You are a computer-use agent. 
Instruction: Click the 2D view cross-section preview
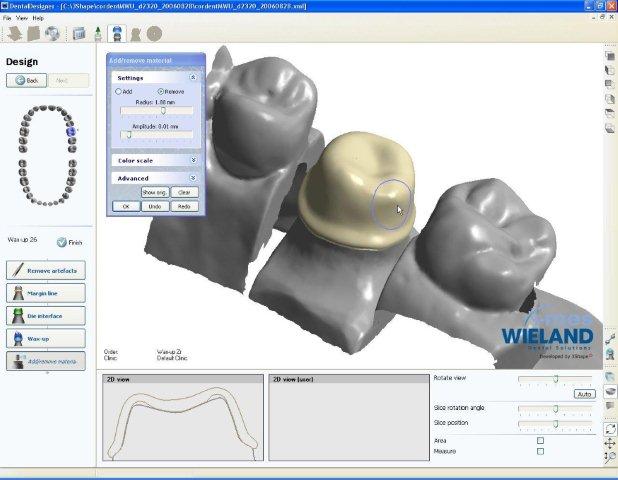[x=182, y=422]
